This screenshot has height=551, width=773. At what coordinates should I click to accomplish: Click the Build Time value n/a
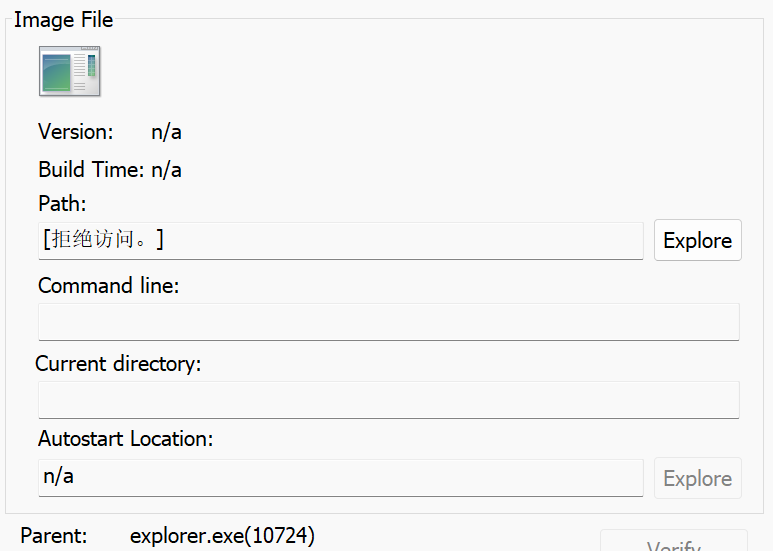coord(166,169)
